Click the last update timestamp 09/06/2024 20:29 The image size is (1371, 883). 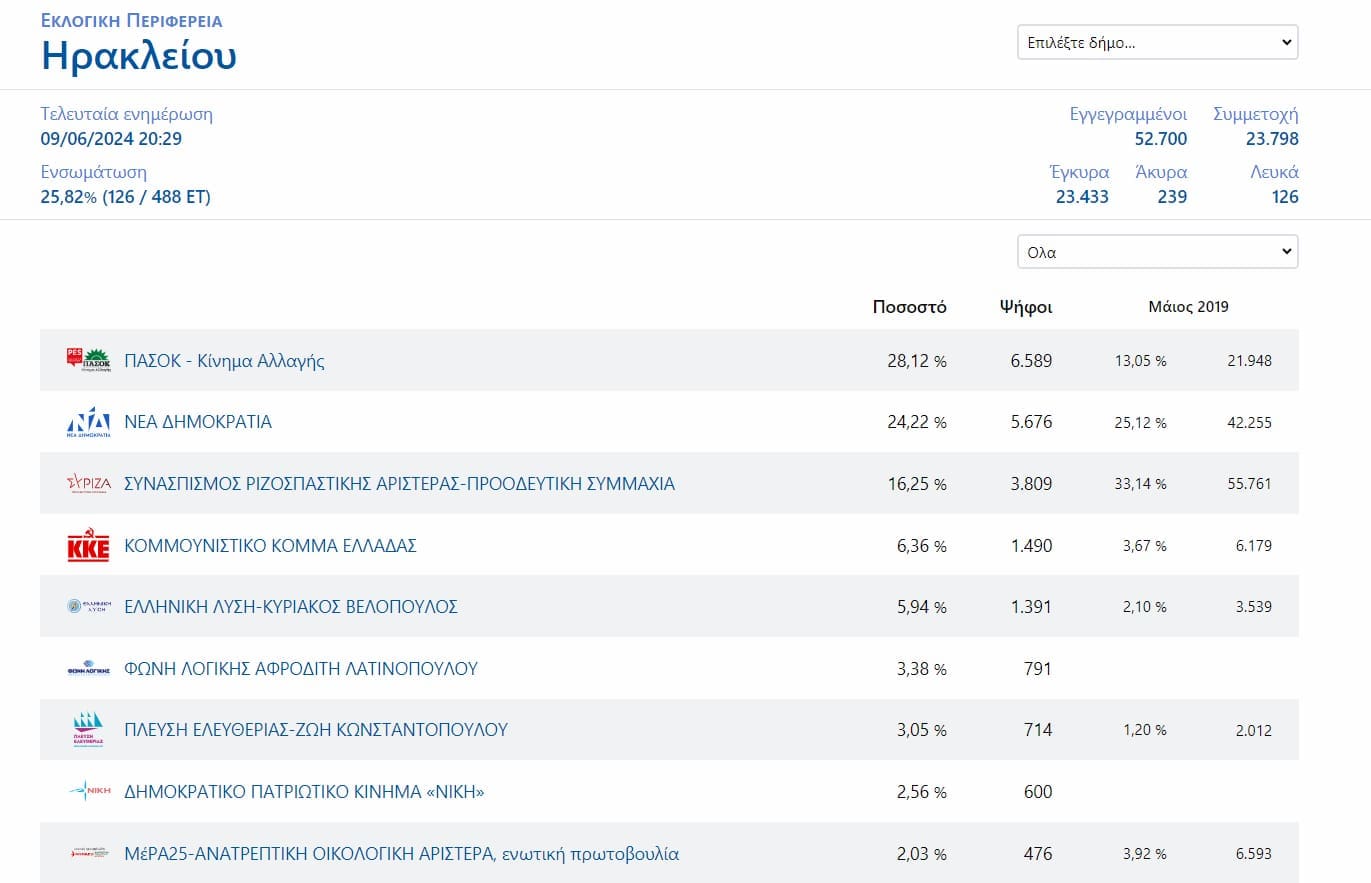pos(111,139)
